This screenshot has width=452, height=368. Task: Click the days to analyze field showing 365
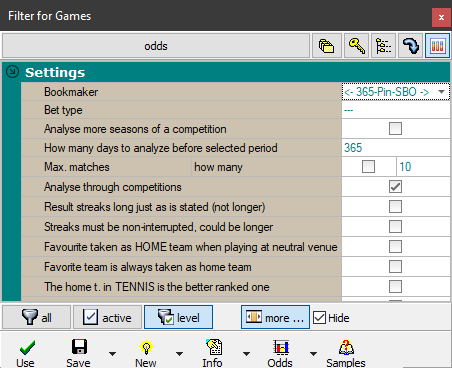(396, 148)
